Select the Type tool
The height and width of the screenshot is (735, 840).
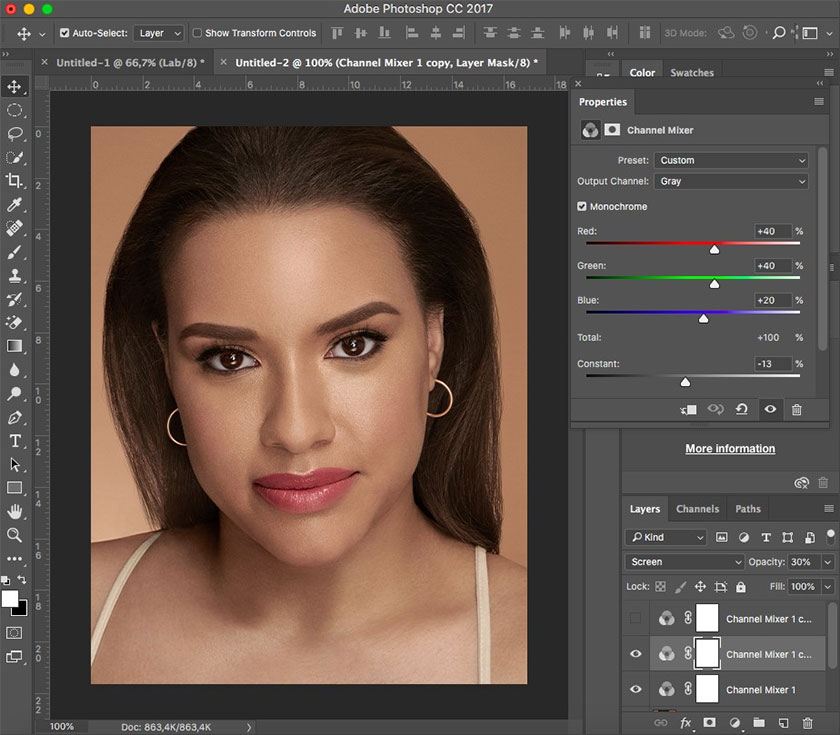(x=15, y=441)
